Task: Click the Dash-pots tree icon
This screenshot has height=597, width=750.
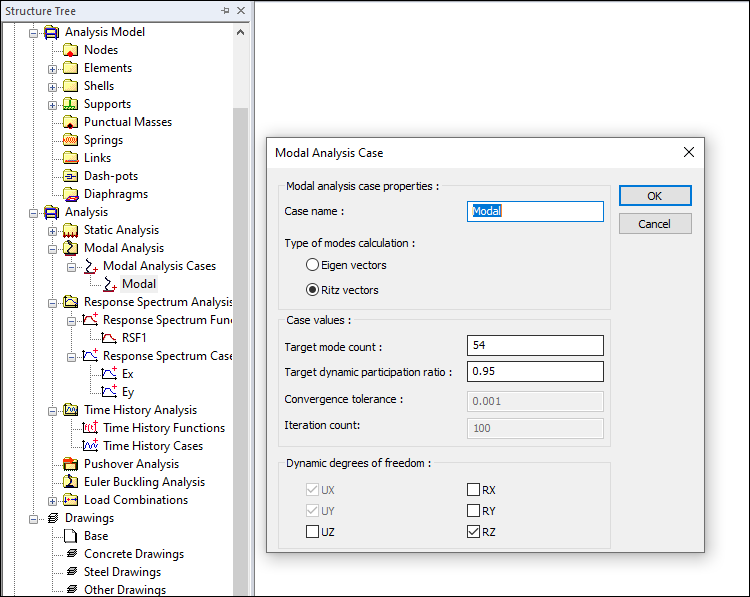Action: coord(70,176)
